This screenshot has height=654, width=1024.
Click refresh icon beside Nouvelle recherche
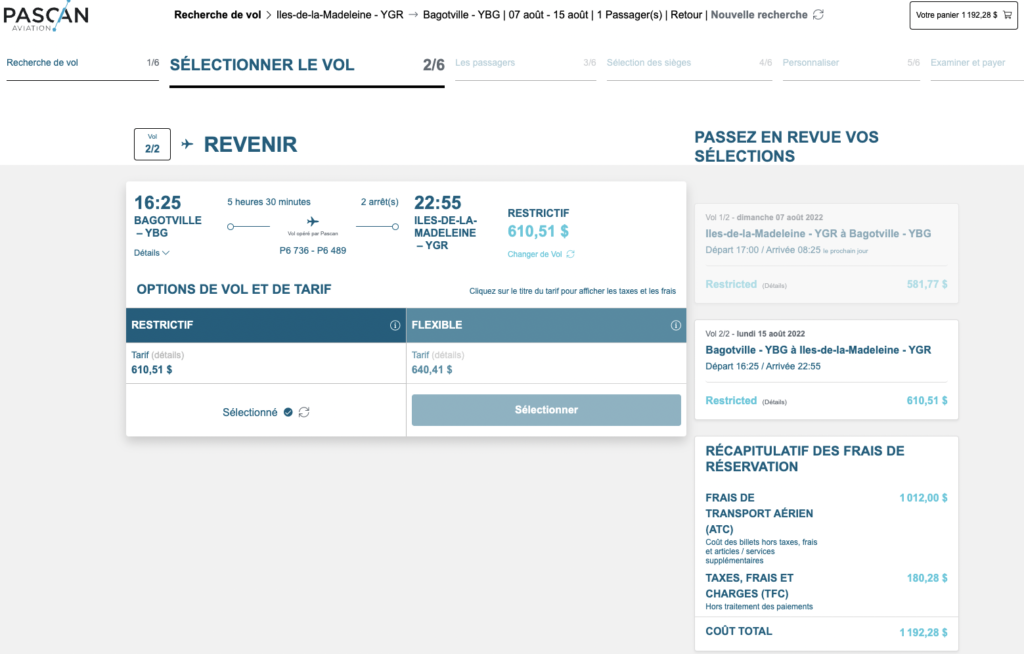pos(819,15)
